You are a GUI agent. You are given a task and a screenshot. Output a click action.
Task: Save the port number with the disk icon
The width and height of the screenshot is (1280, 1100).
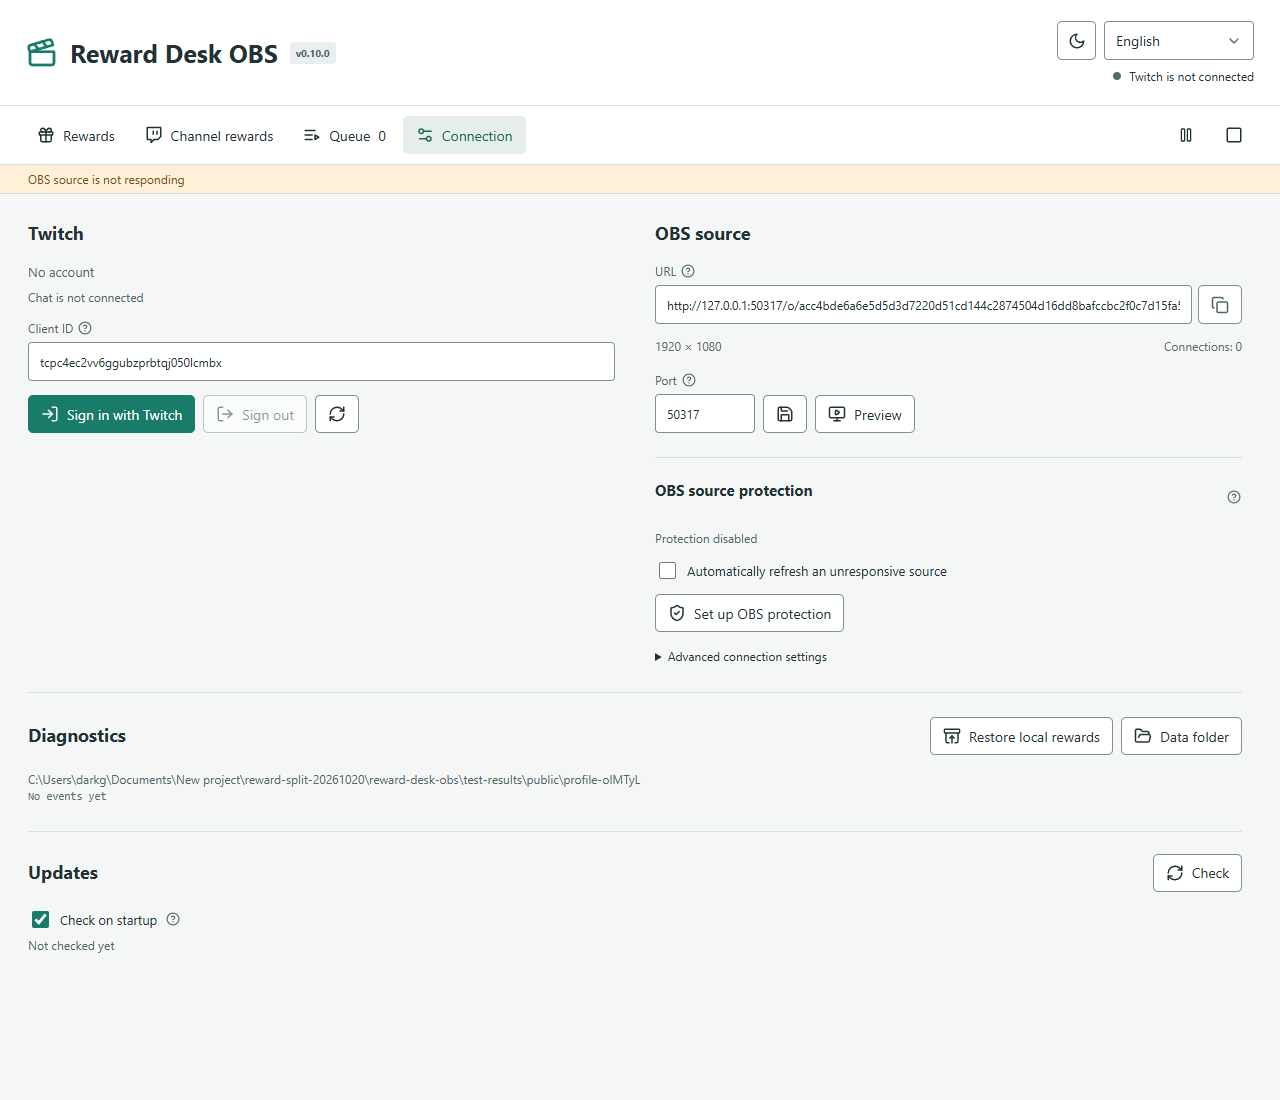[x=785, y=414]
